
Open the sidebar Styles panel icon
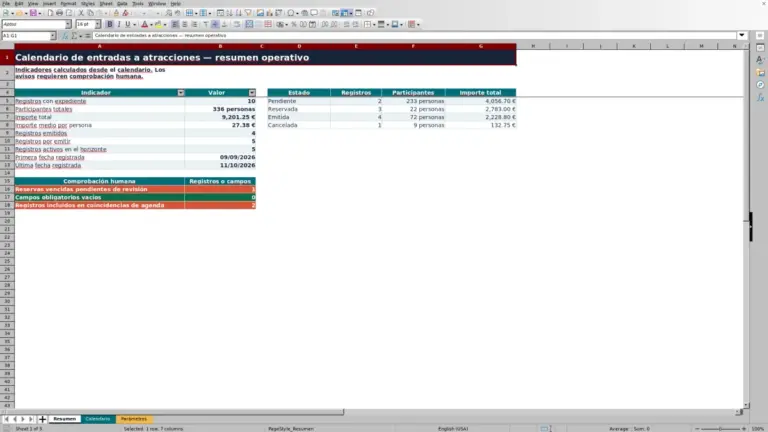click(760, 60)
